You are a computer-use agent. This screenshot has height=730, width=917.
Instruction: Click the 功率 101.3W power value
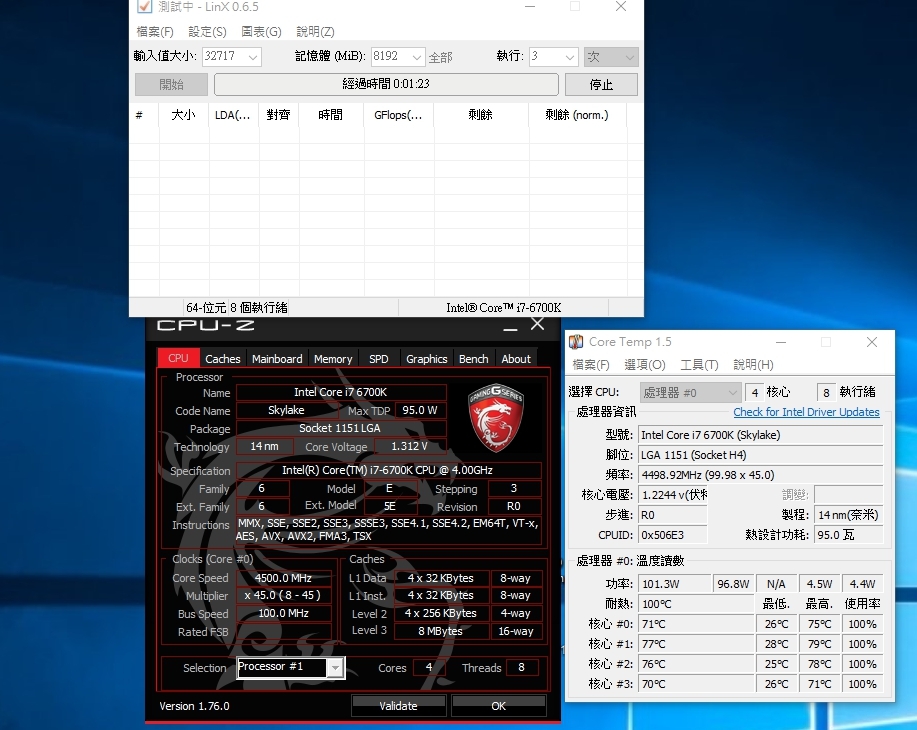674,584
